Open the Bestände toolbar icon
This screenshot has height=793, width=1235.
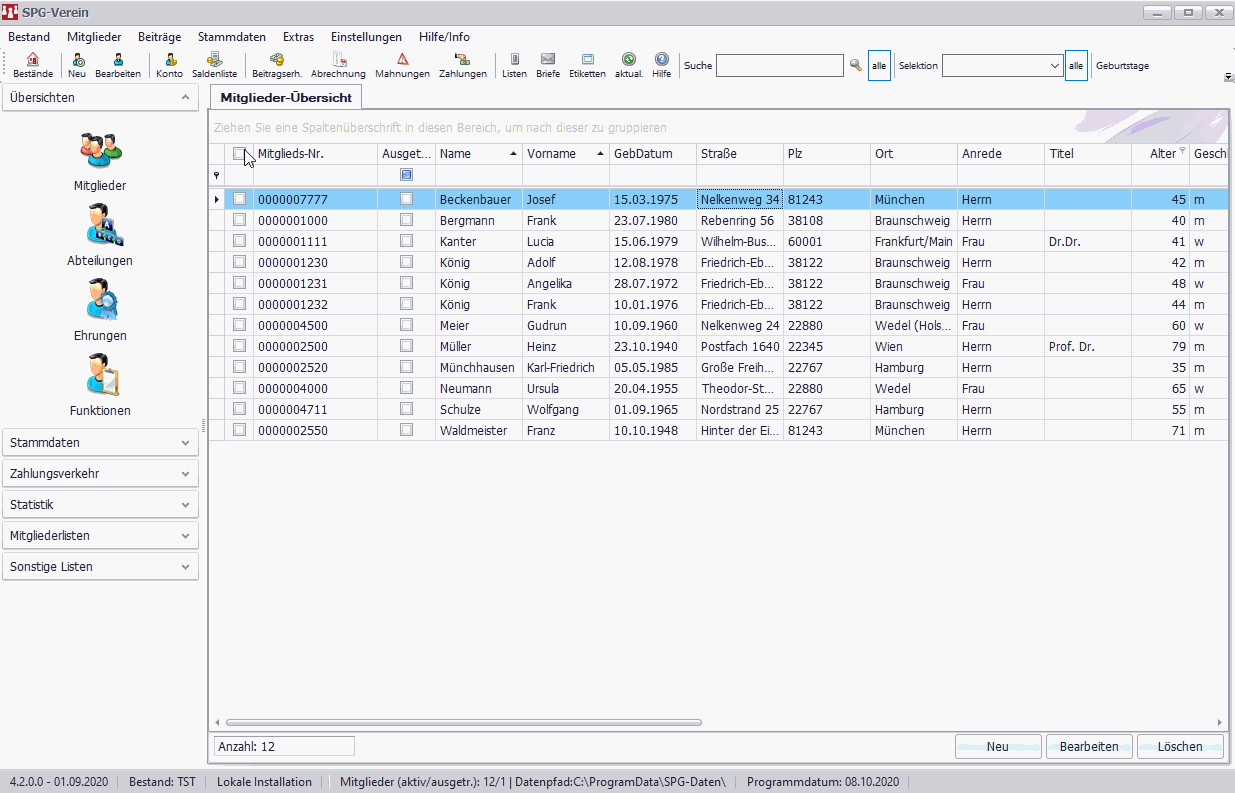click(x=33, y=65)
